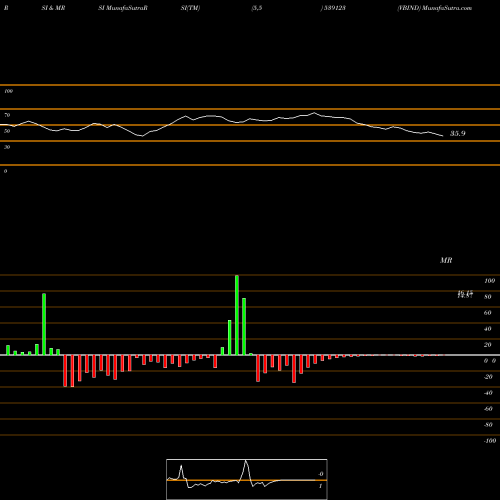Click the RSI axis label 50
The image size is (500, 500).
coord(7,131)
